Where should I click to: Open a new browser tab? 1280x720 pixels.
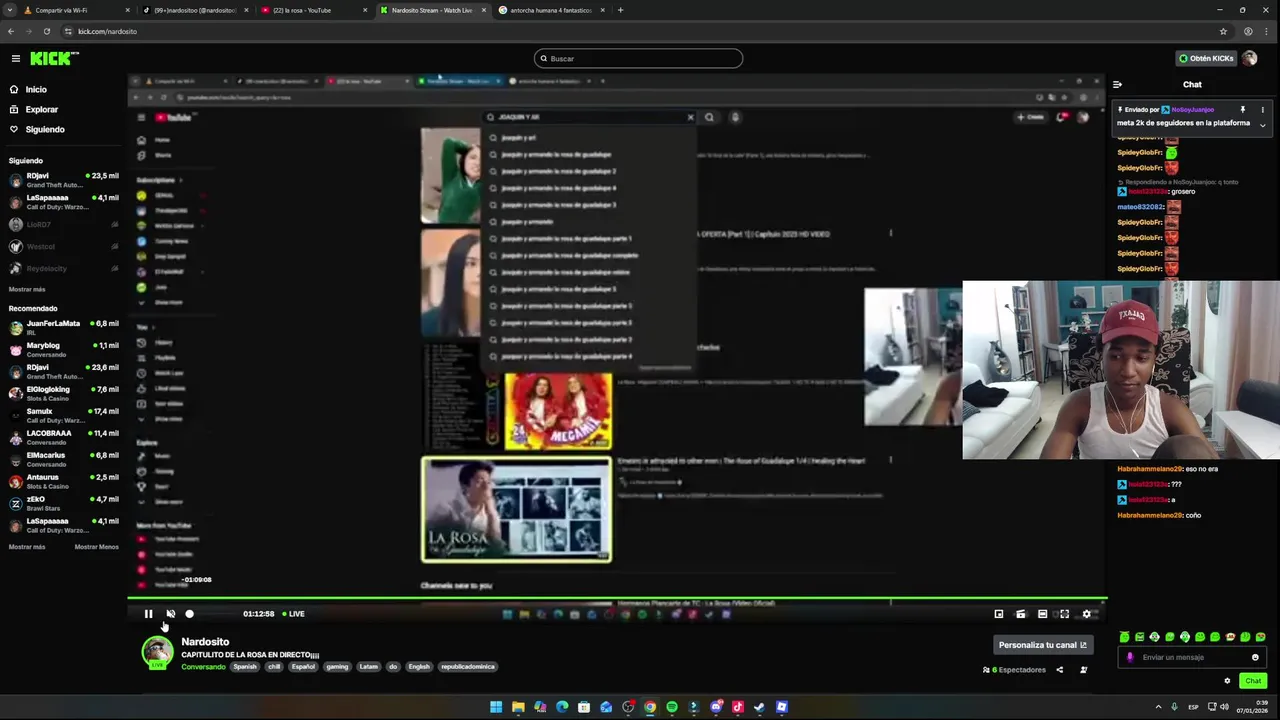(620, 10)
